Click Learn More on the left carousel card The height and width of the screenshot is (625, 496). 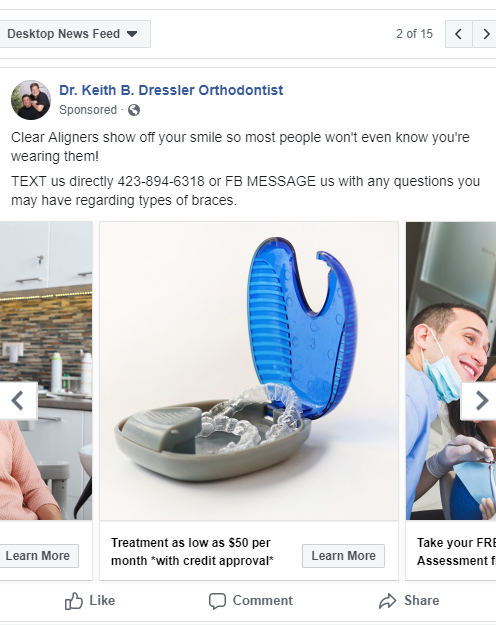(39, 556)
